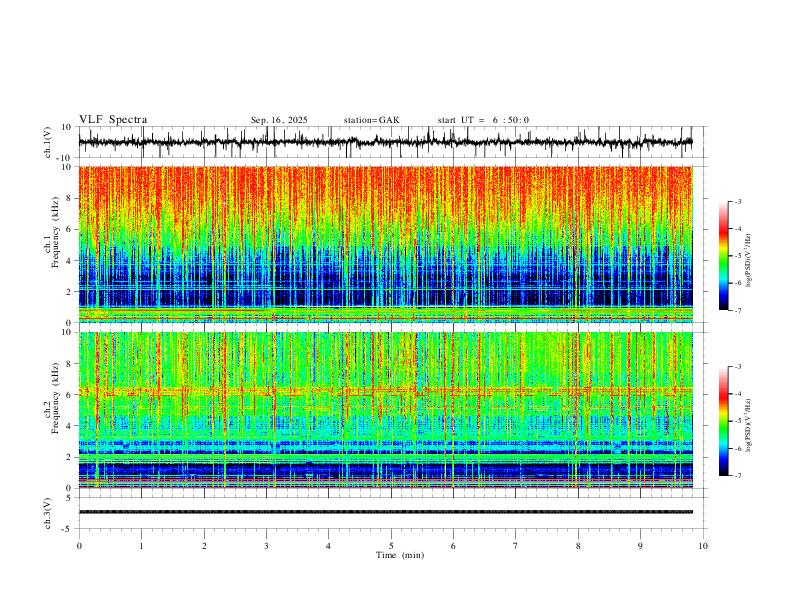Click time axis tick label "7"
Image resolution: width=792 pixels, height=612 pixels.
(516, 546)
